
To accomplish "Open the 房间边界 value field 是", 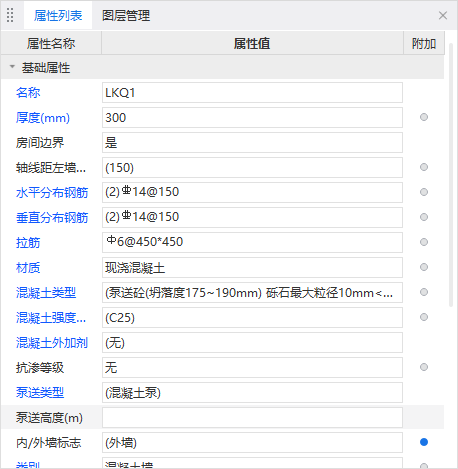I will pos(252,143).
